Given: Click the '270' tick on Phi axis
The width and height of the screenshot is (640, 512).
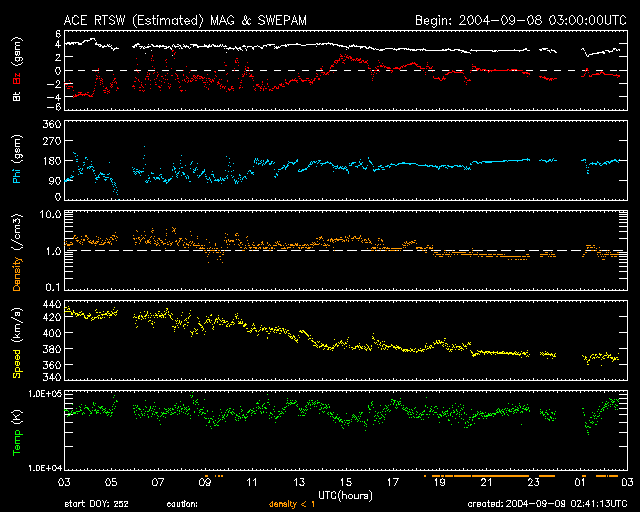Looking at the screenshot, I should 52,141.
